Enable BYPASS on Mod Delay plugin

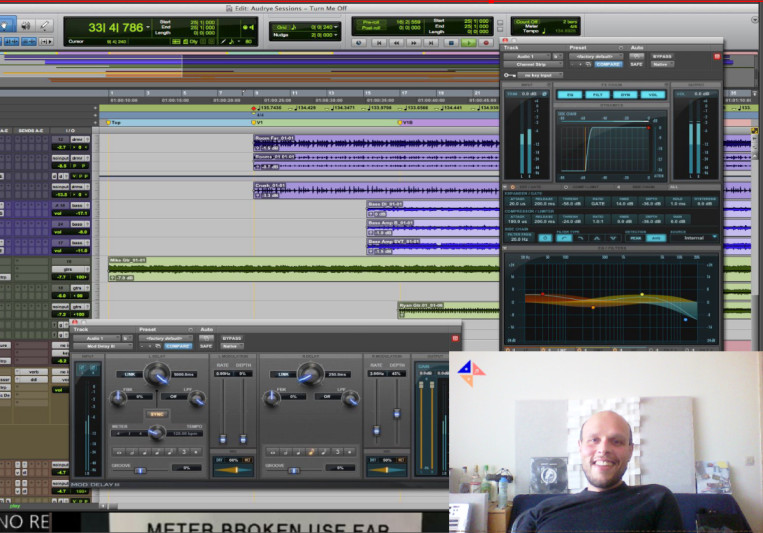coord(232,338)
